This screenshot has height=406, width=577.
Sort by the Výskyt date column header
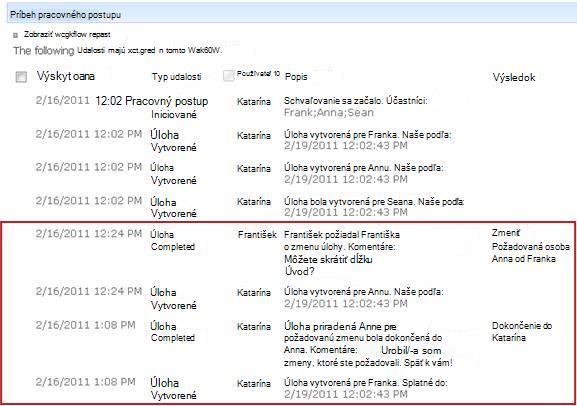(x=66, y=76)
